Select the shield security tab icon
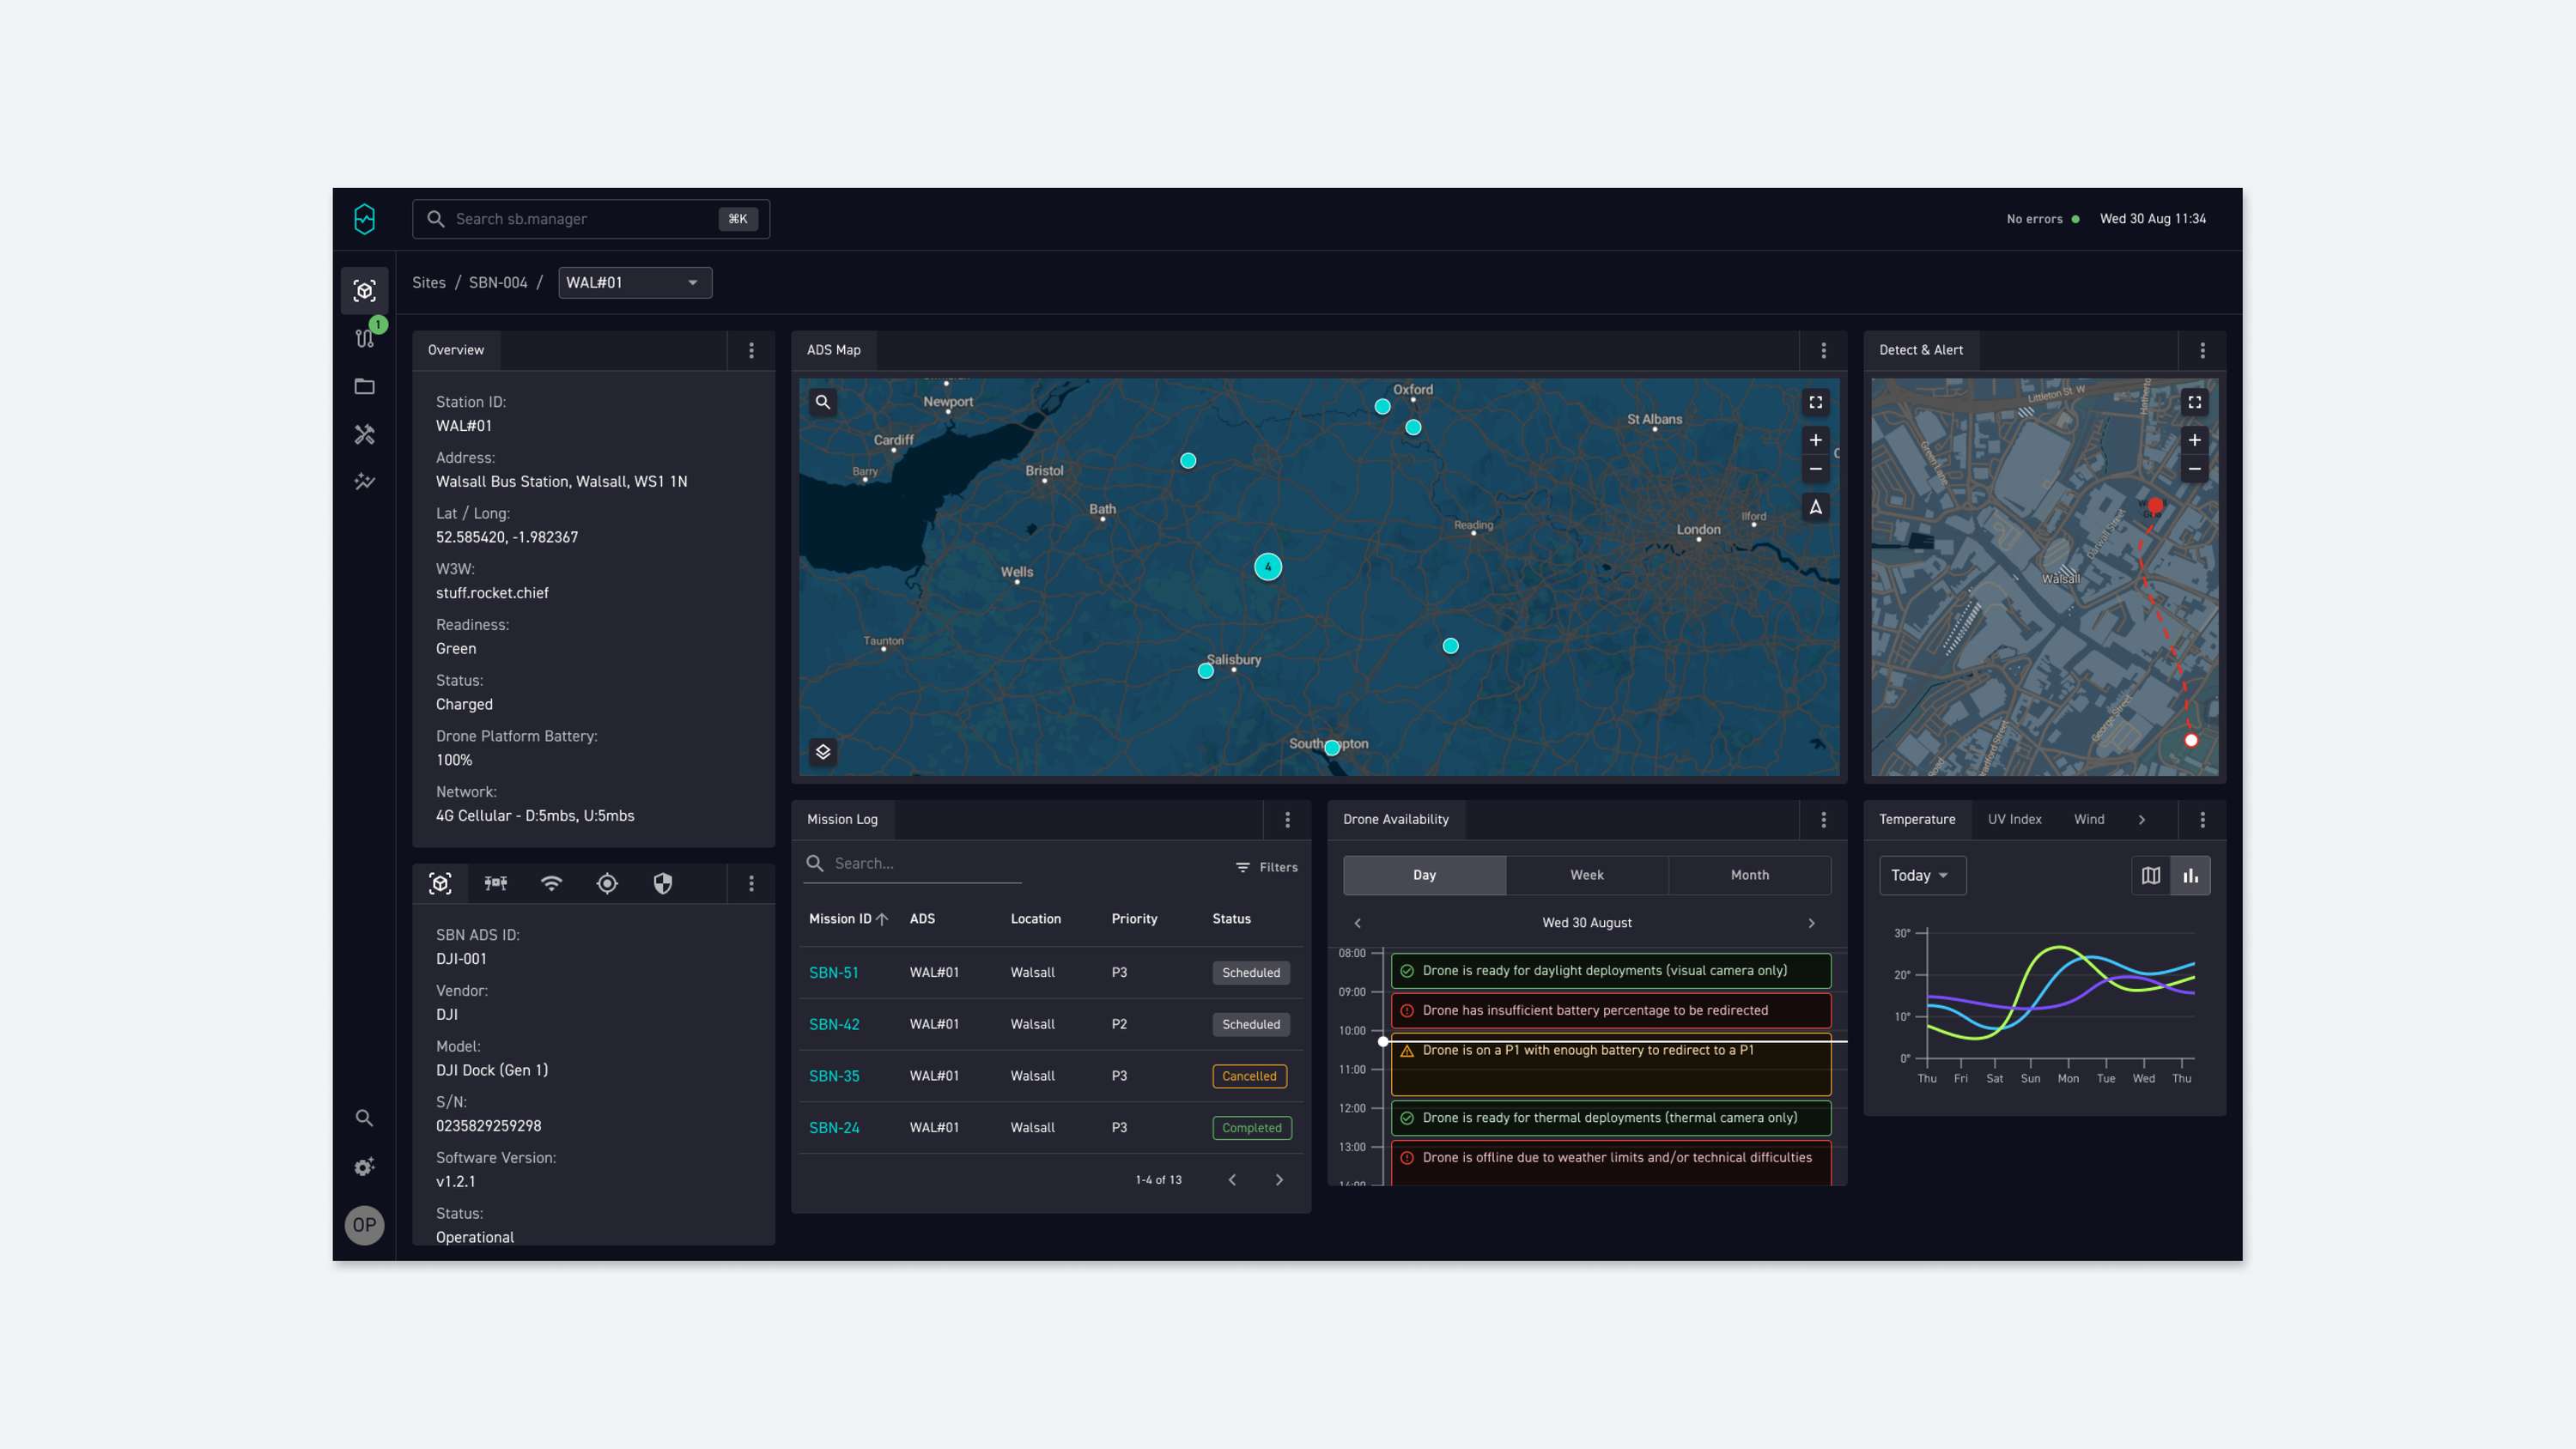Screen dimensions: 2576x1449 pos(662,883)
